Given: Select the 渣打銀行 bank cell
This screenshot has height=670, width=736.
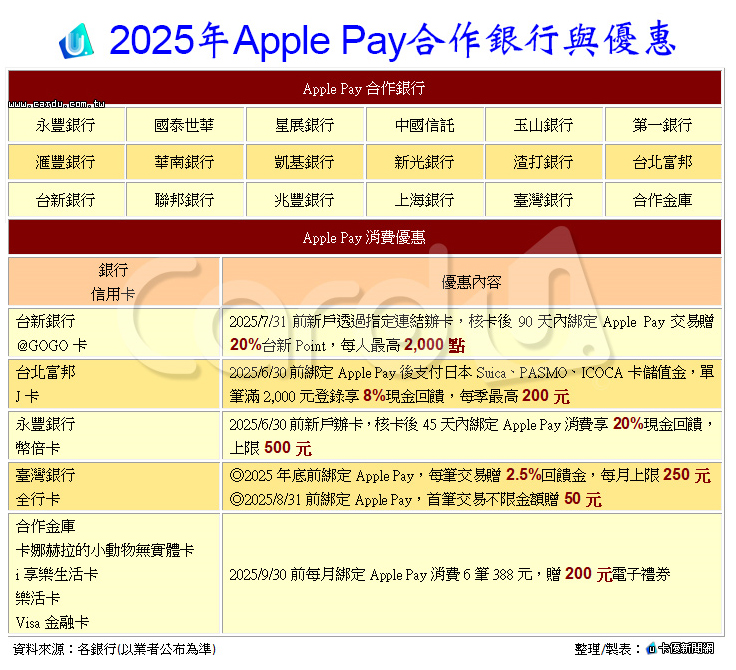Looking at the screenshot, I should tap(544, 162).
